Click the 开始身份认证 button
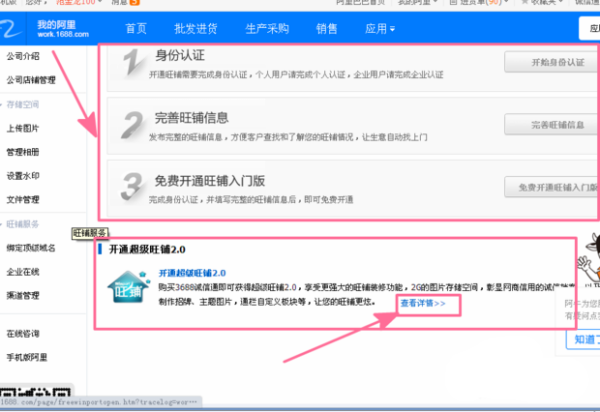This screenshot has height=412, width=600. click(551, 62)
